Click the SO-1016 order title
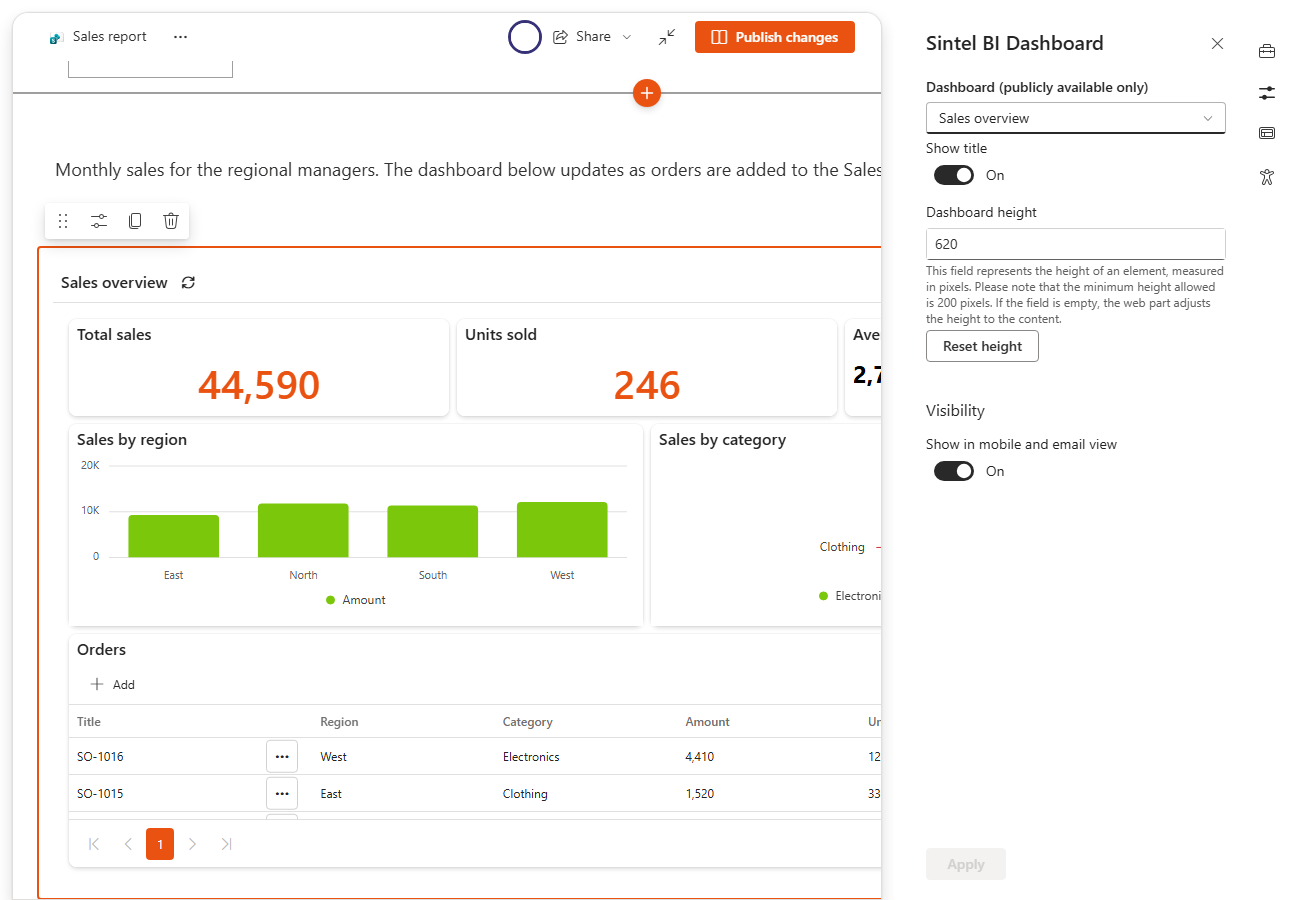 pyautogui.click(x=100, y=757)
